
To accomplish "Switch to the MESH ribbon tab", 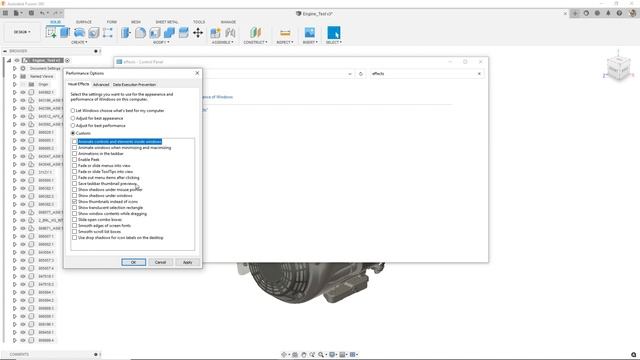I will coord(136,22).
